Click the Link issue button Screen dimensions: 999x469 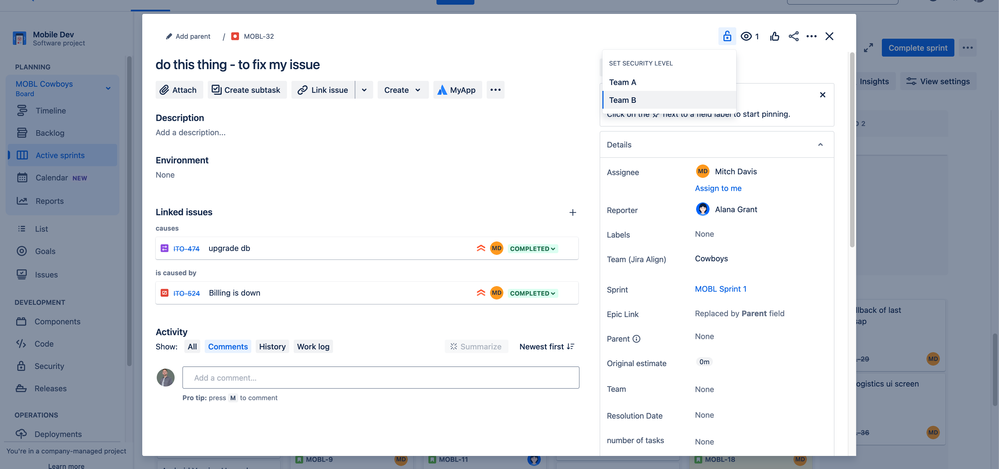point(323,90)
